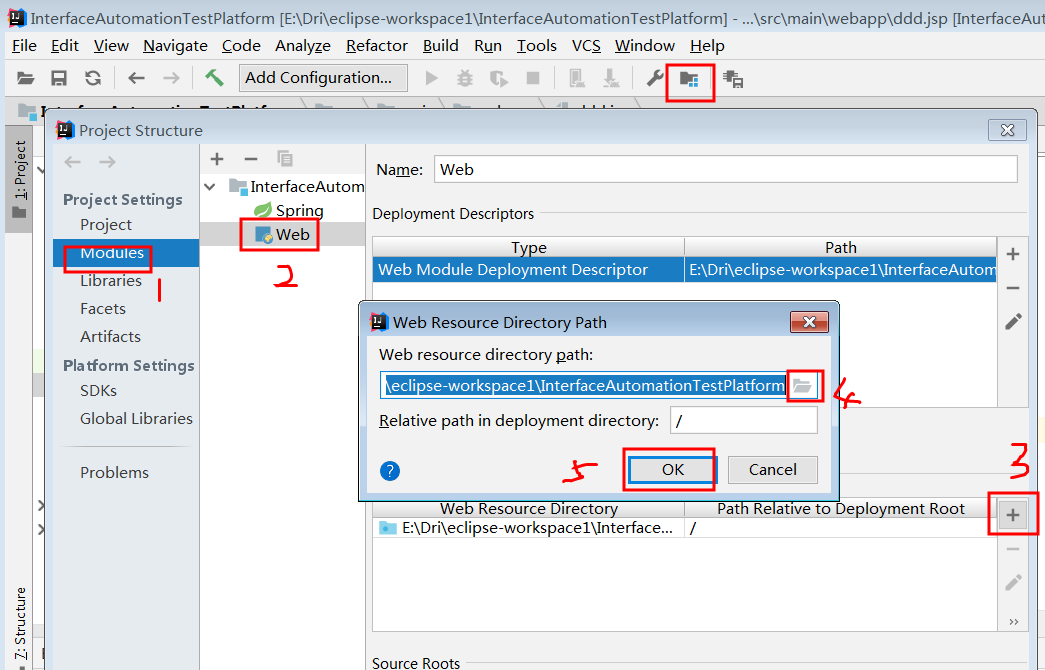Click OK in Web Resource Directory Path

[x=672, y=470]
